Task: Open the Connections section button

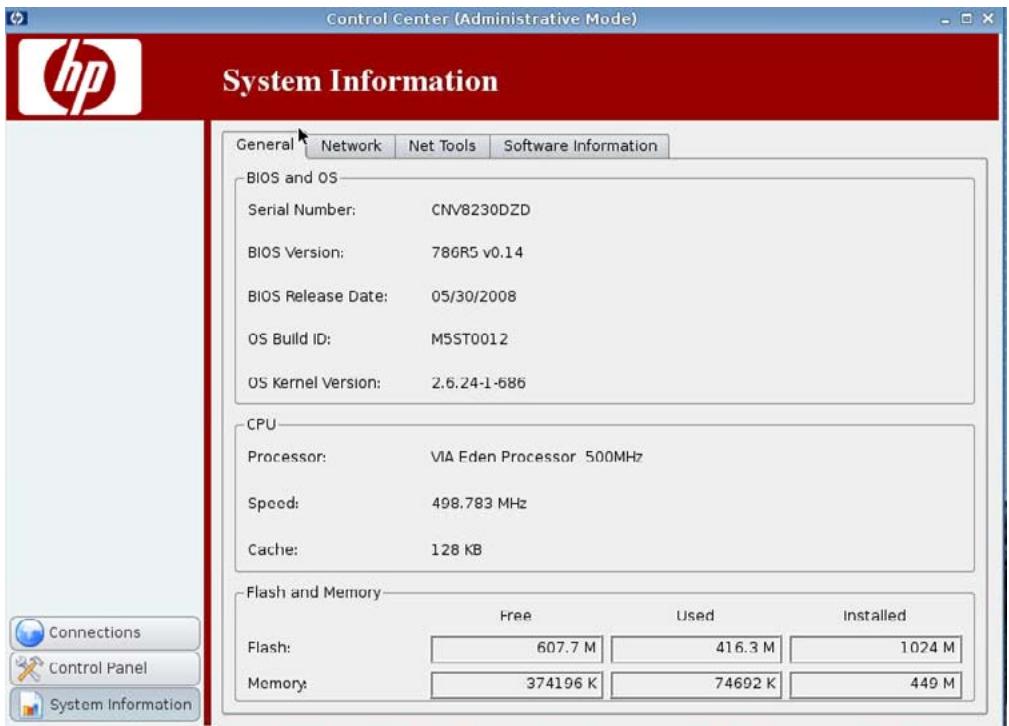Action: 105,633
